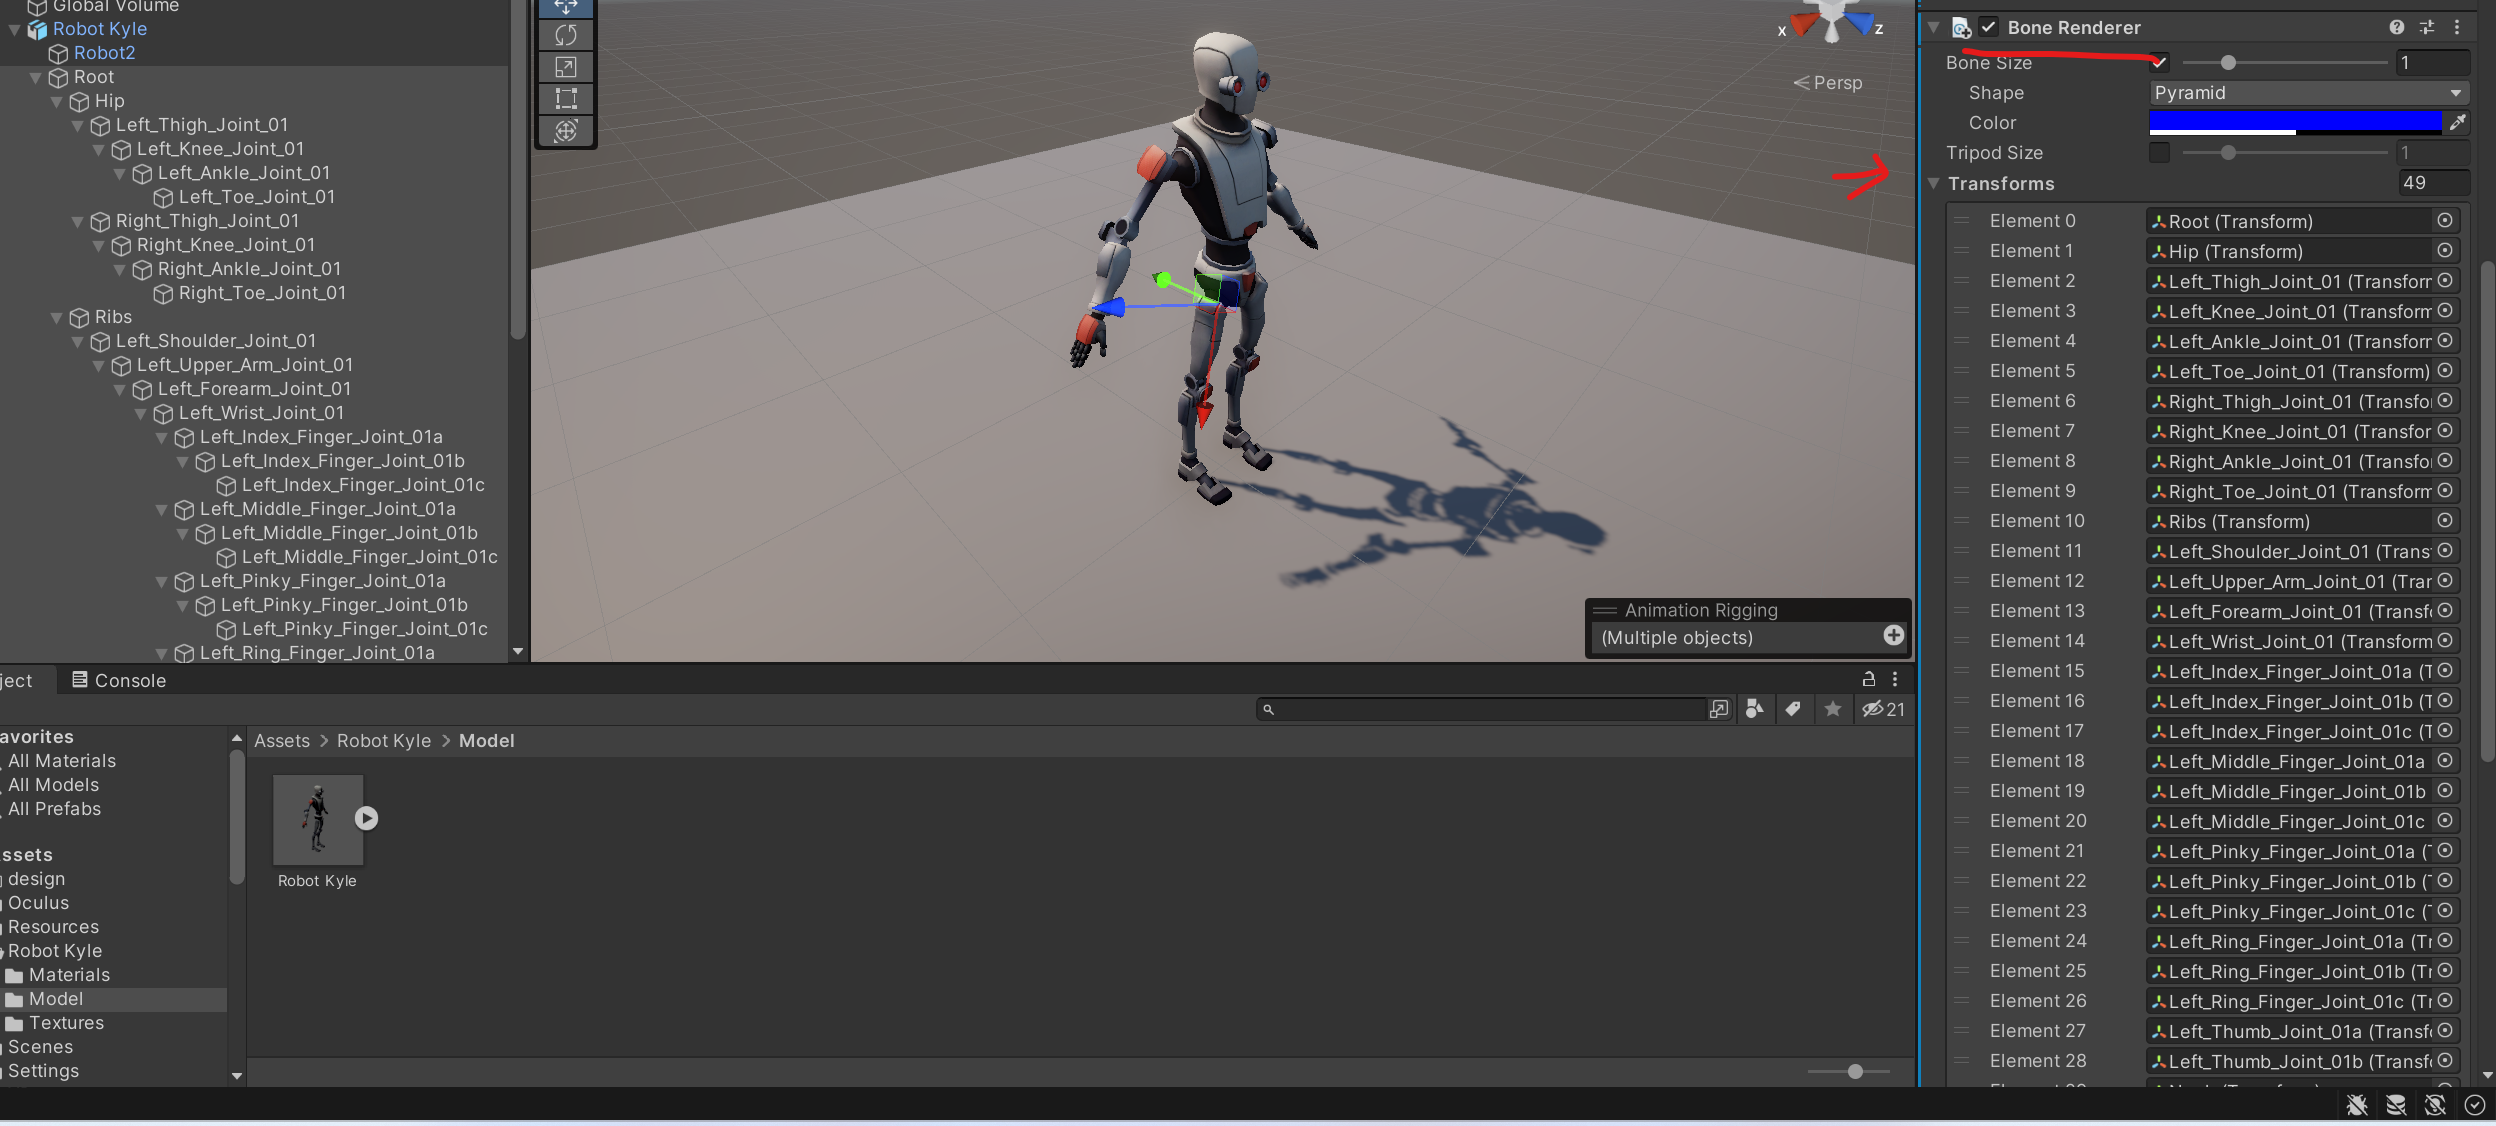Select the Textures folder in Assets
2496x1126 pixels.
[x=66, y=1023]
